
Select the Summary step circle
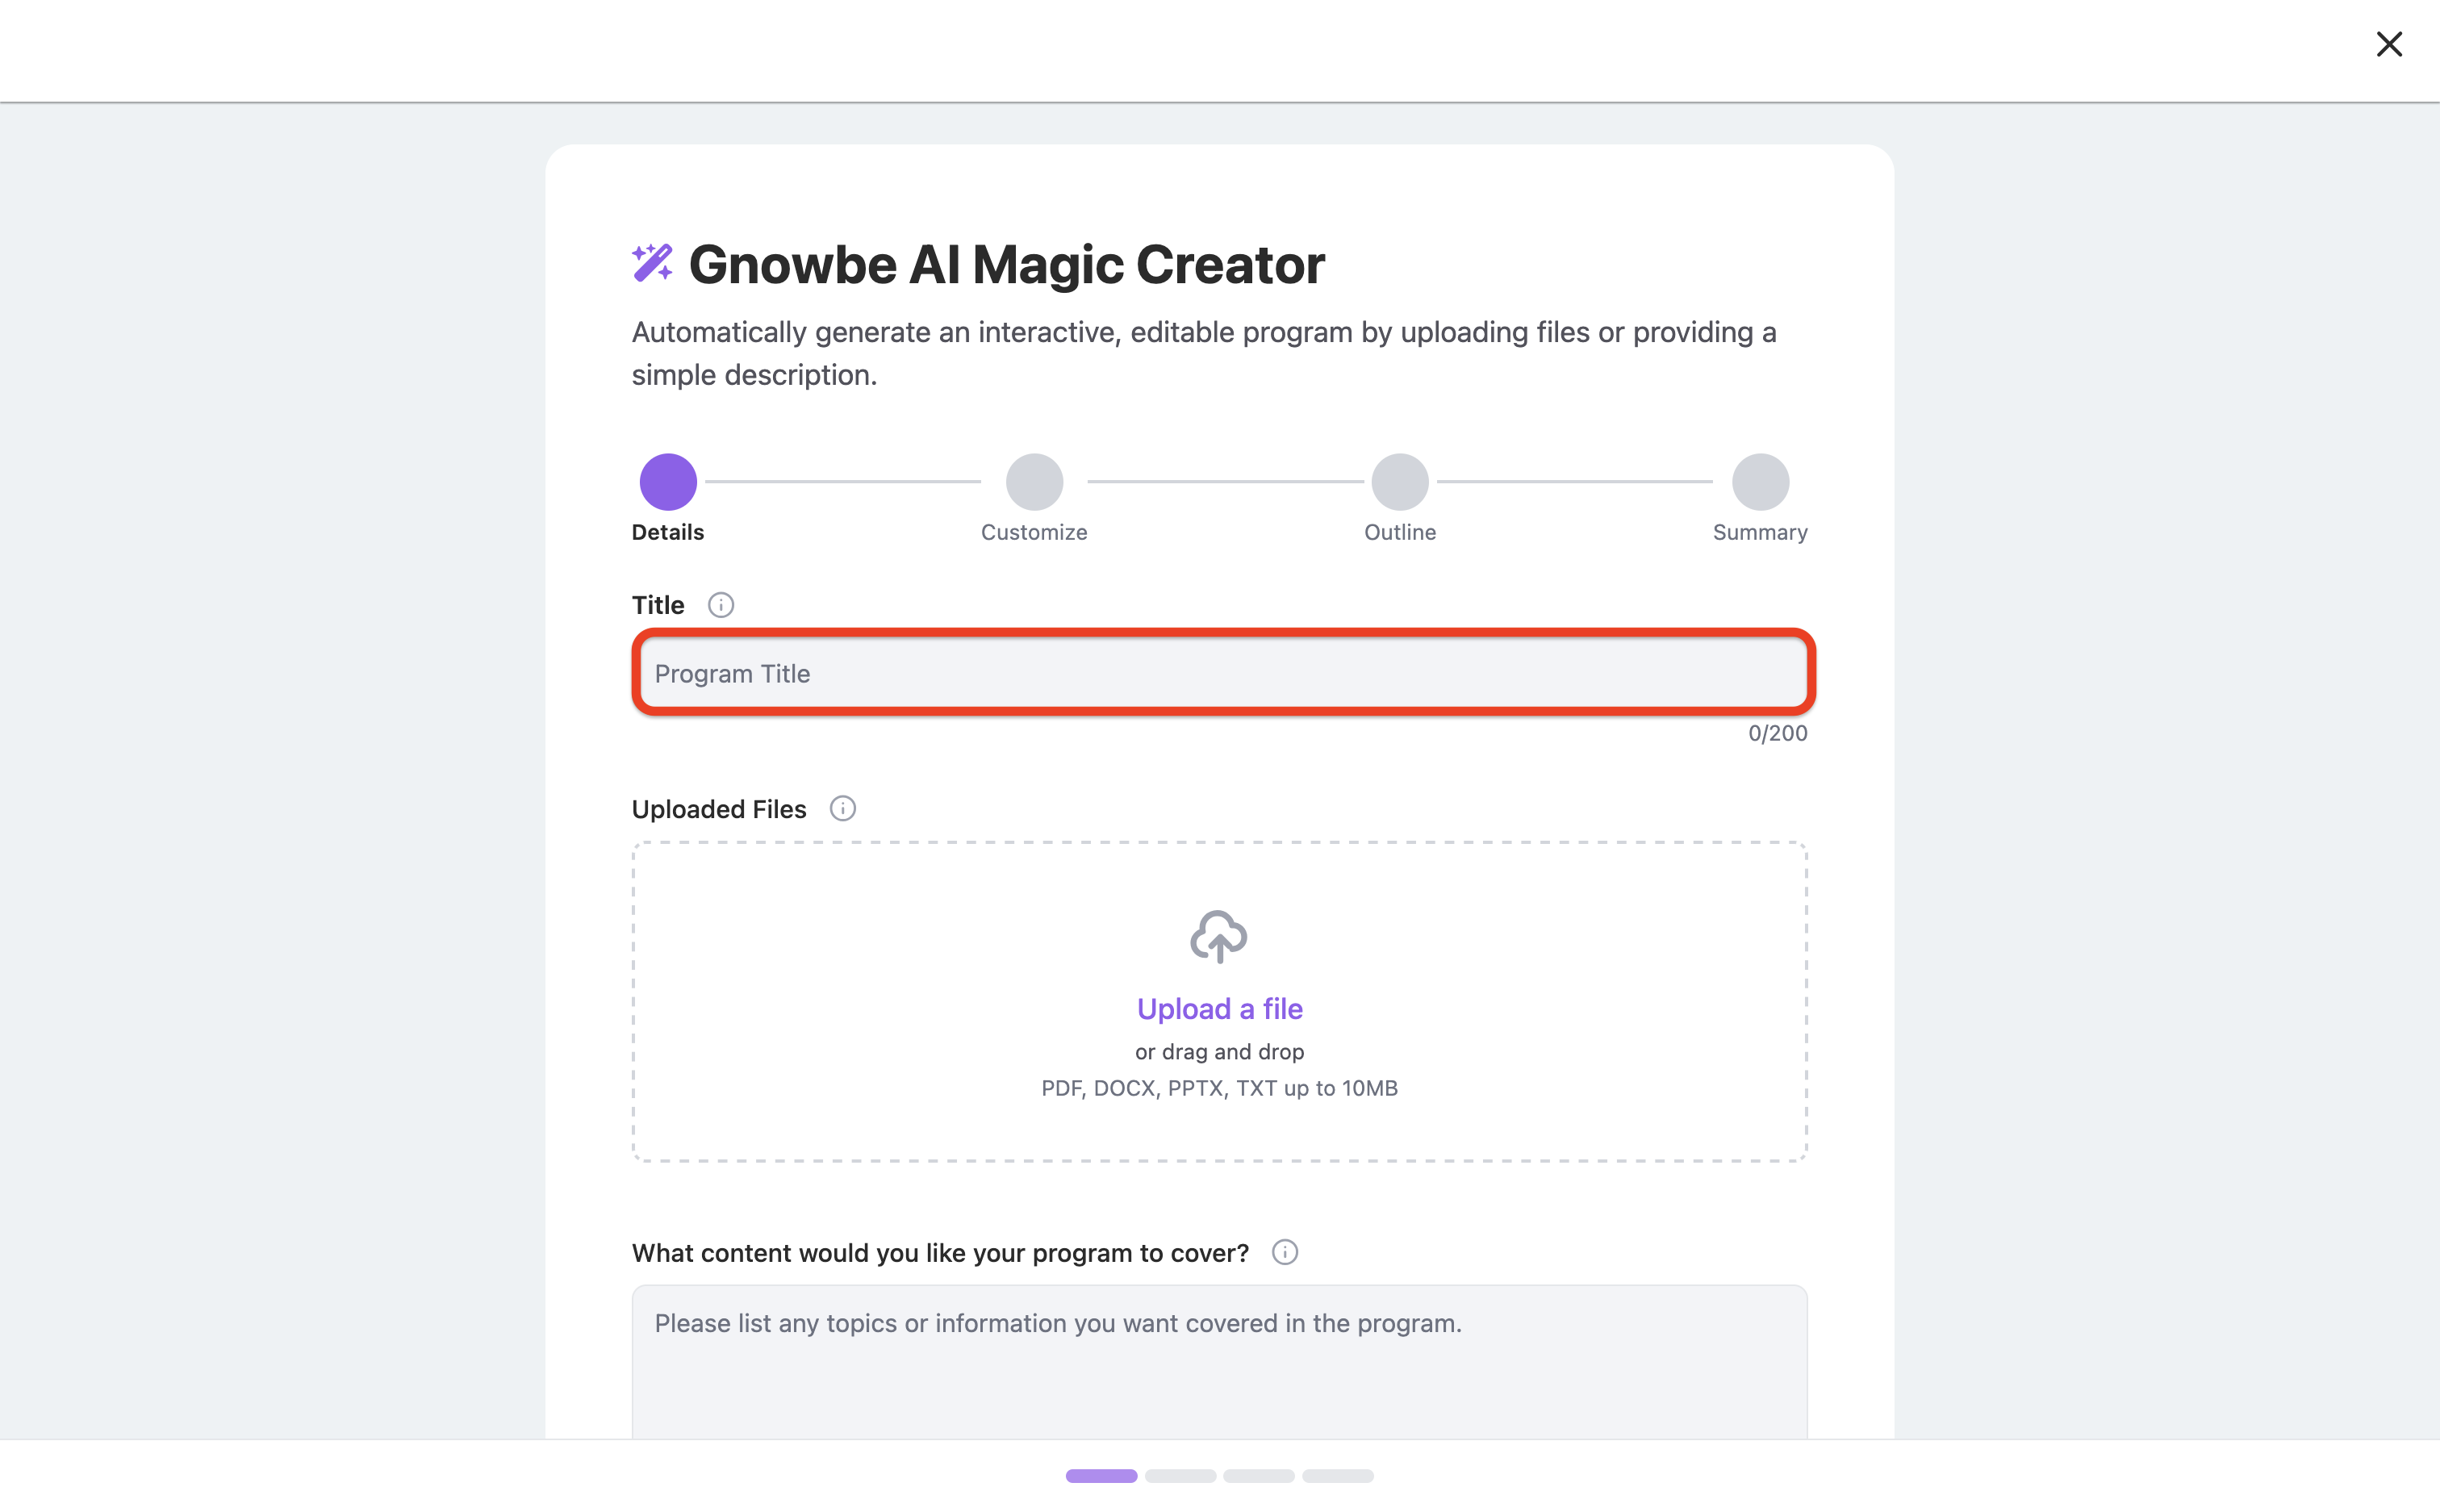pyautogui.click(x=1759, y=482)
